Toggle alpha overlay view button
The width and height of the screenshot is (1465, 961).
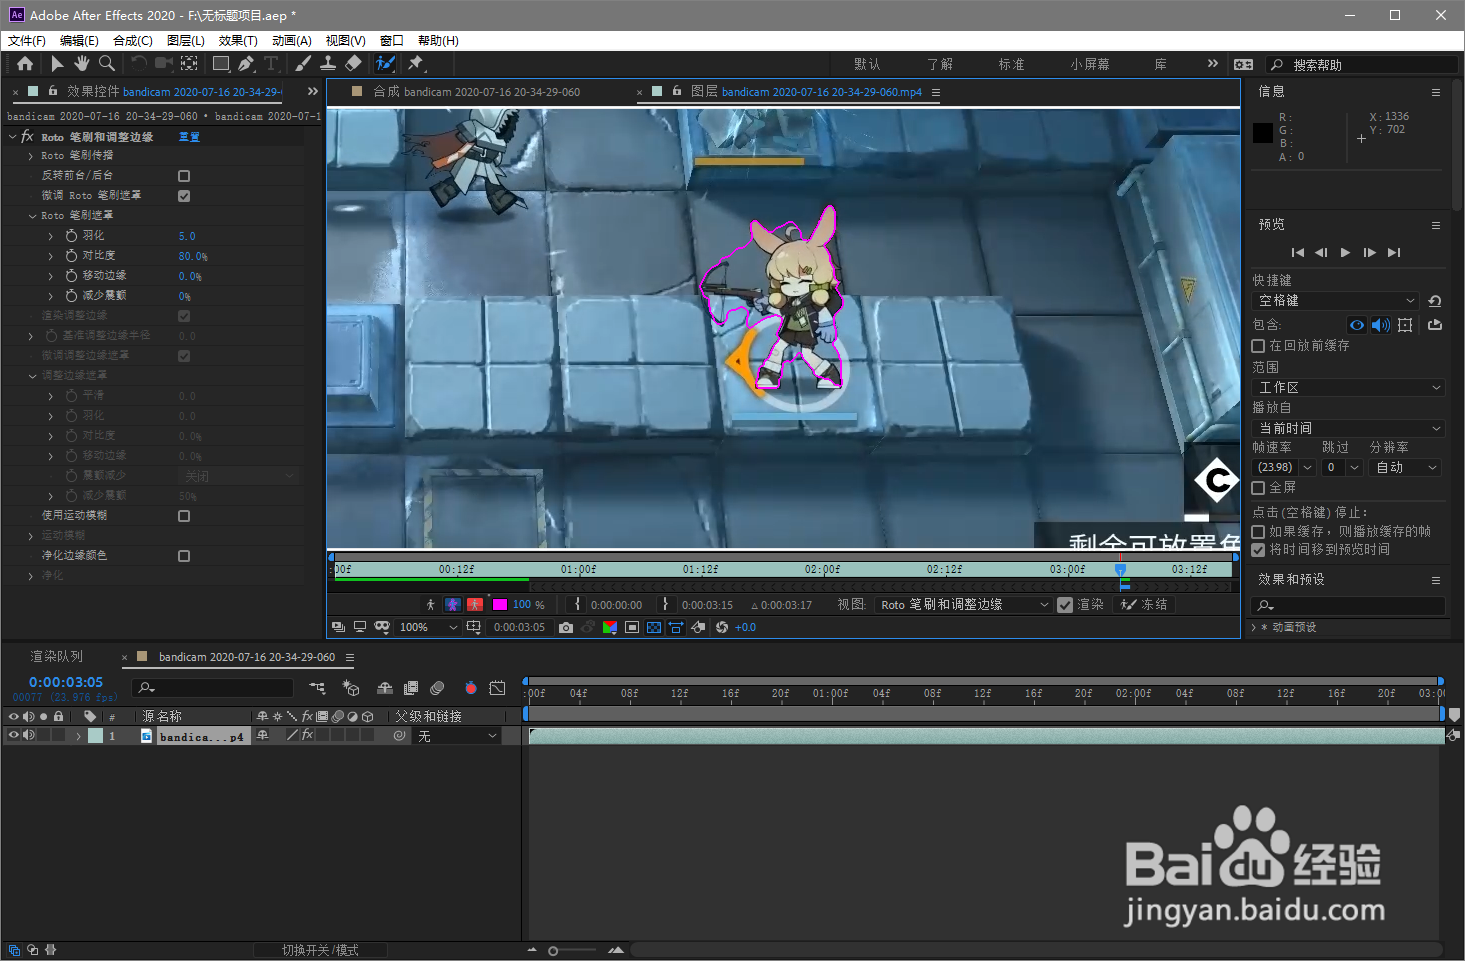[475, 604]
